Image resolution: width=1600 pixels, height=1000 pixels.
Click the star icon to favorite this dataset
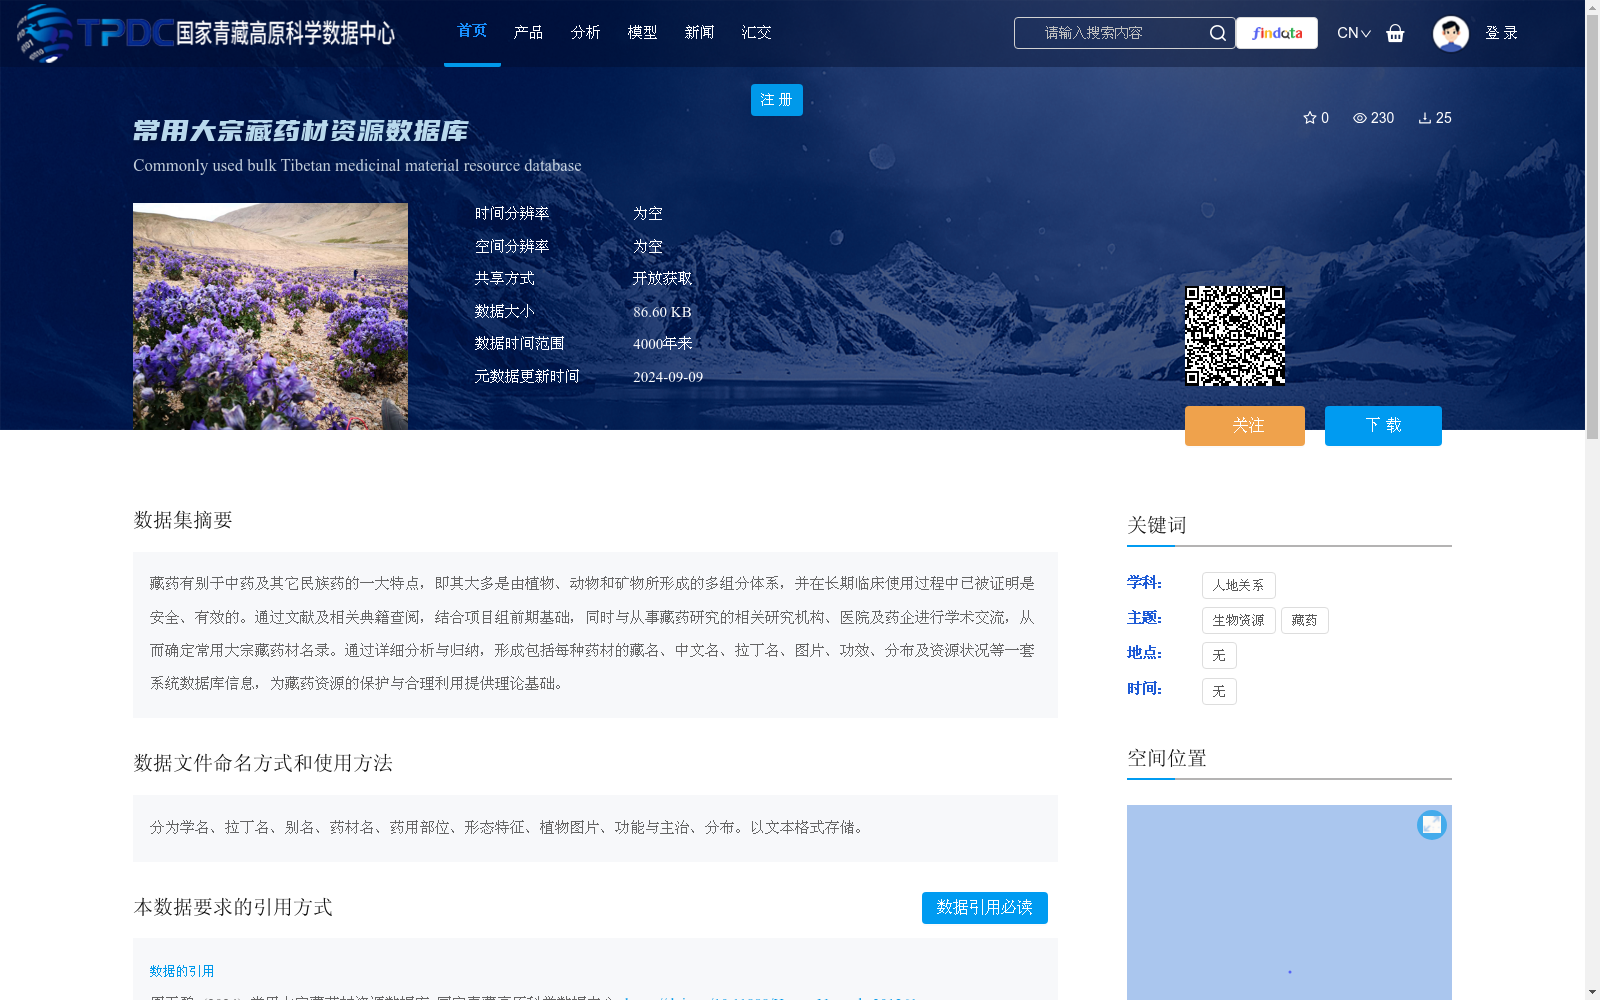[1310, 118]
